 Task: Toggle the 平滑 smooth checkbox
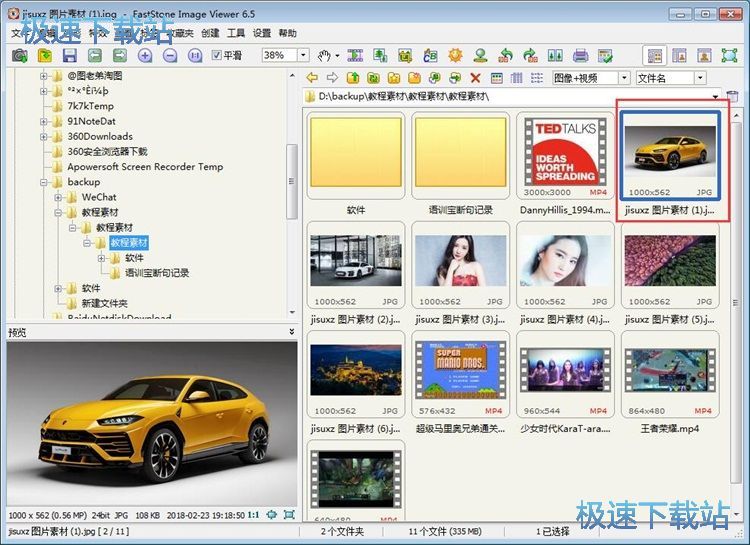[x=216, y=56]
